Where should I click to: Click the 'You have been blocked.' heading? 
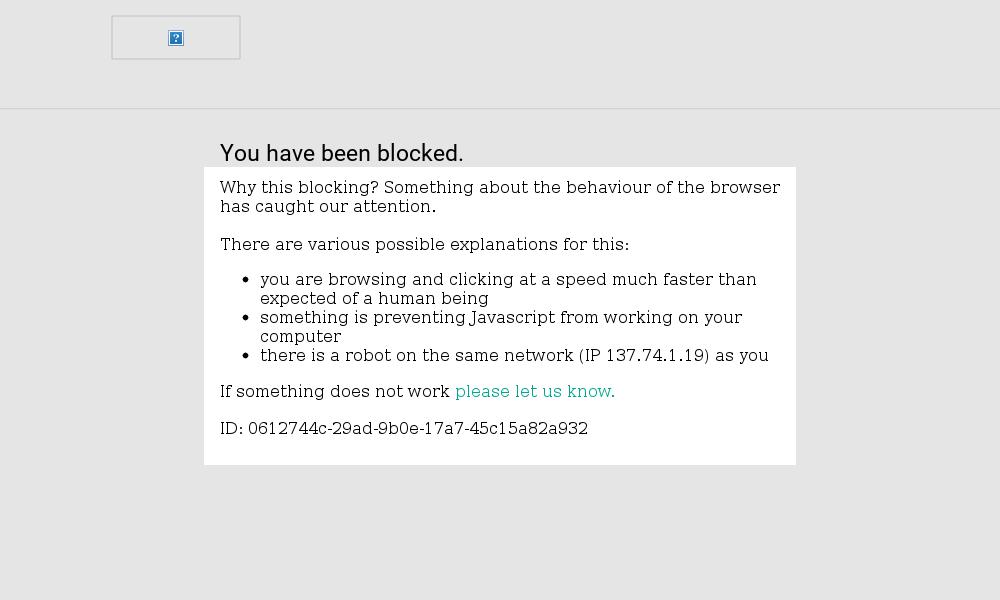coord(341,153)
